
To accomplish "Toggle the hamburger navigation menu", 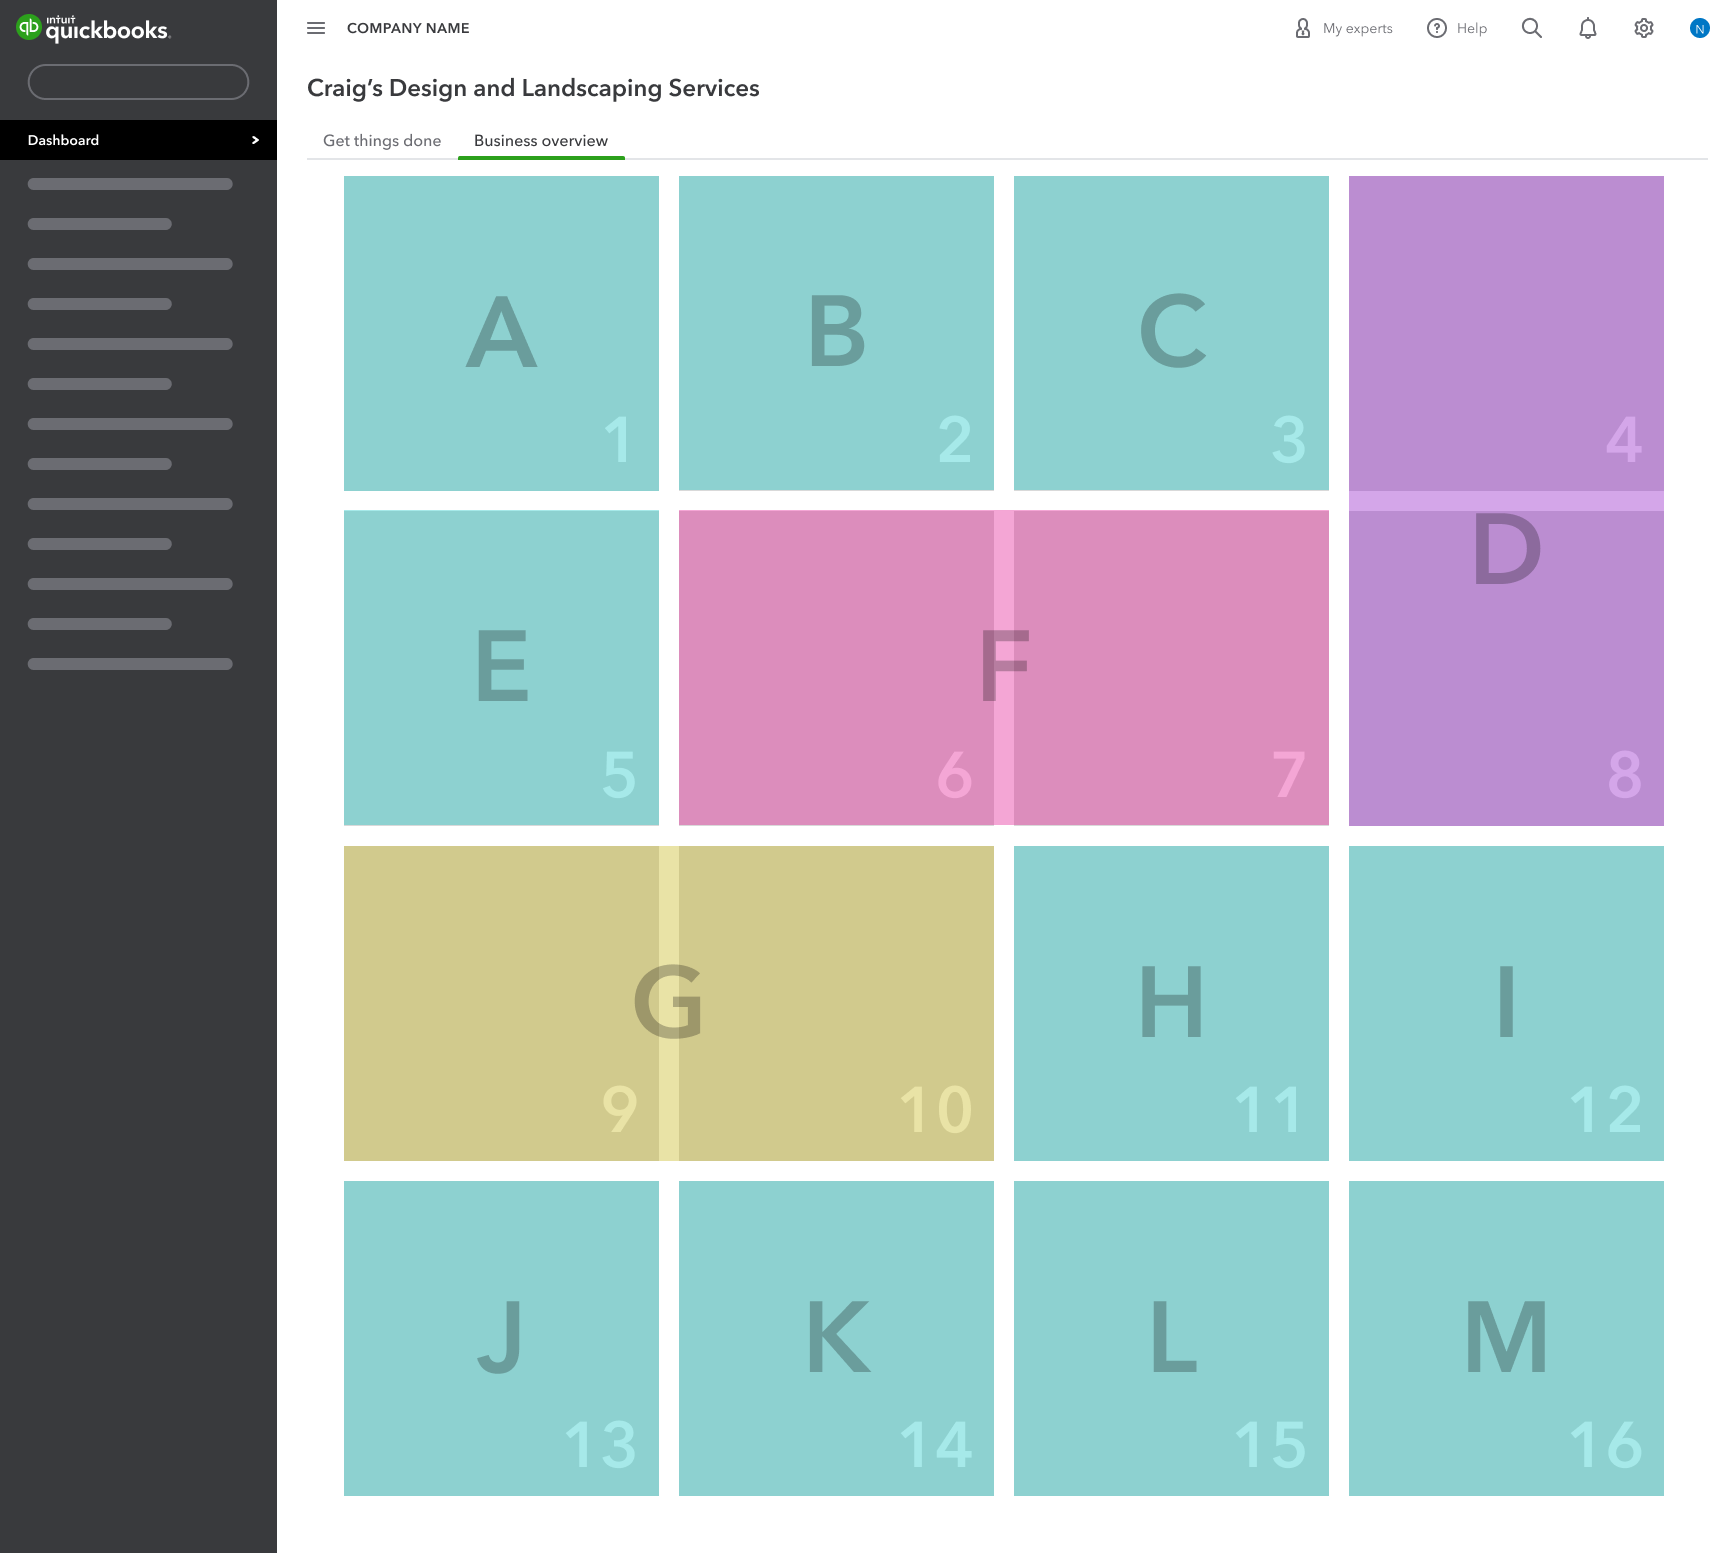I will [316, 28].
